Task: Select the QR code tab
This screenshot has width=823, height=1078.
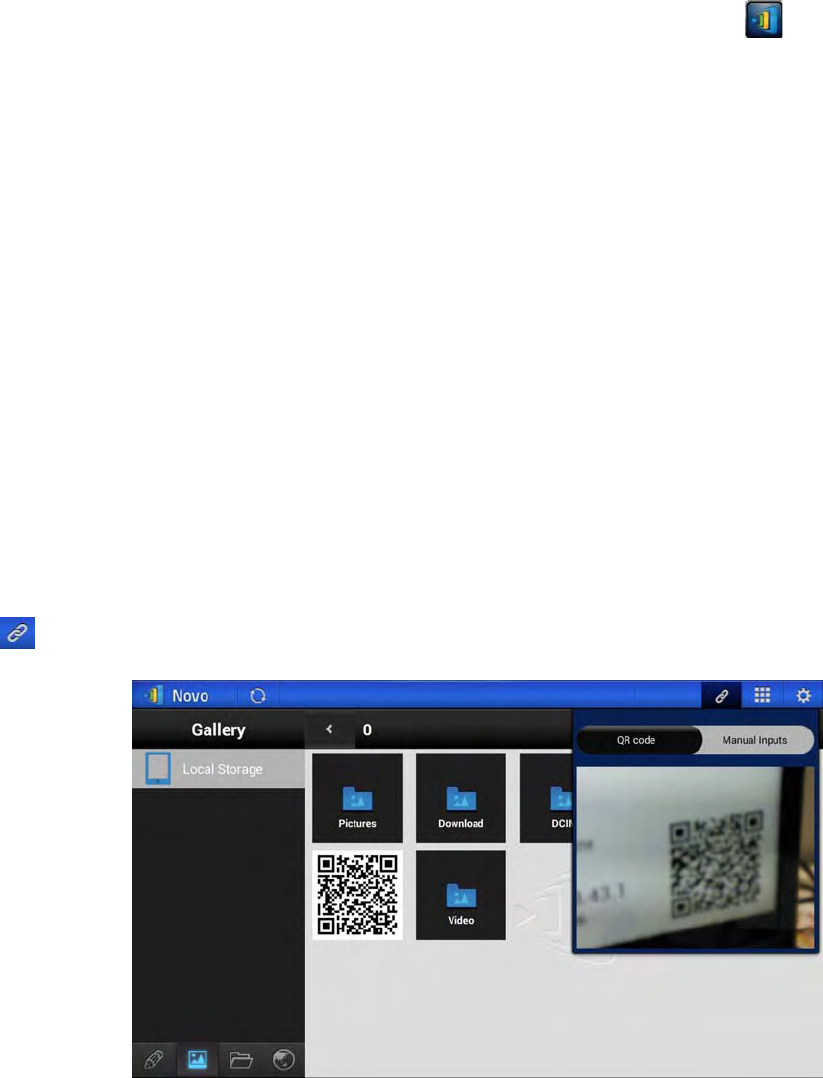Action: (637, 740)
